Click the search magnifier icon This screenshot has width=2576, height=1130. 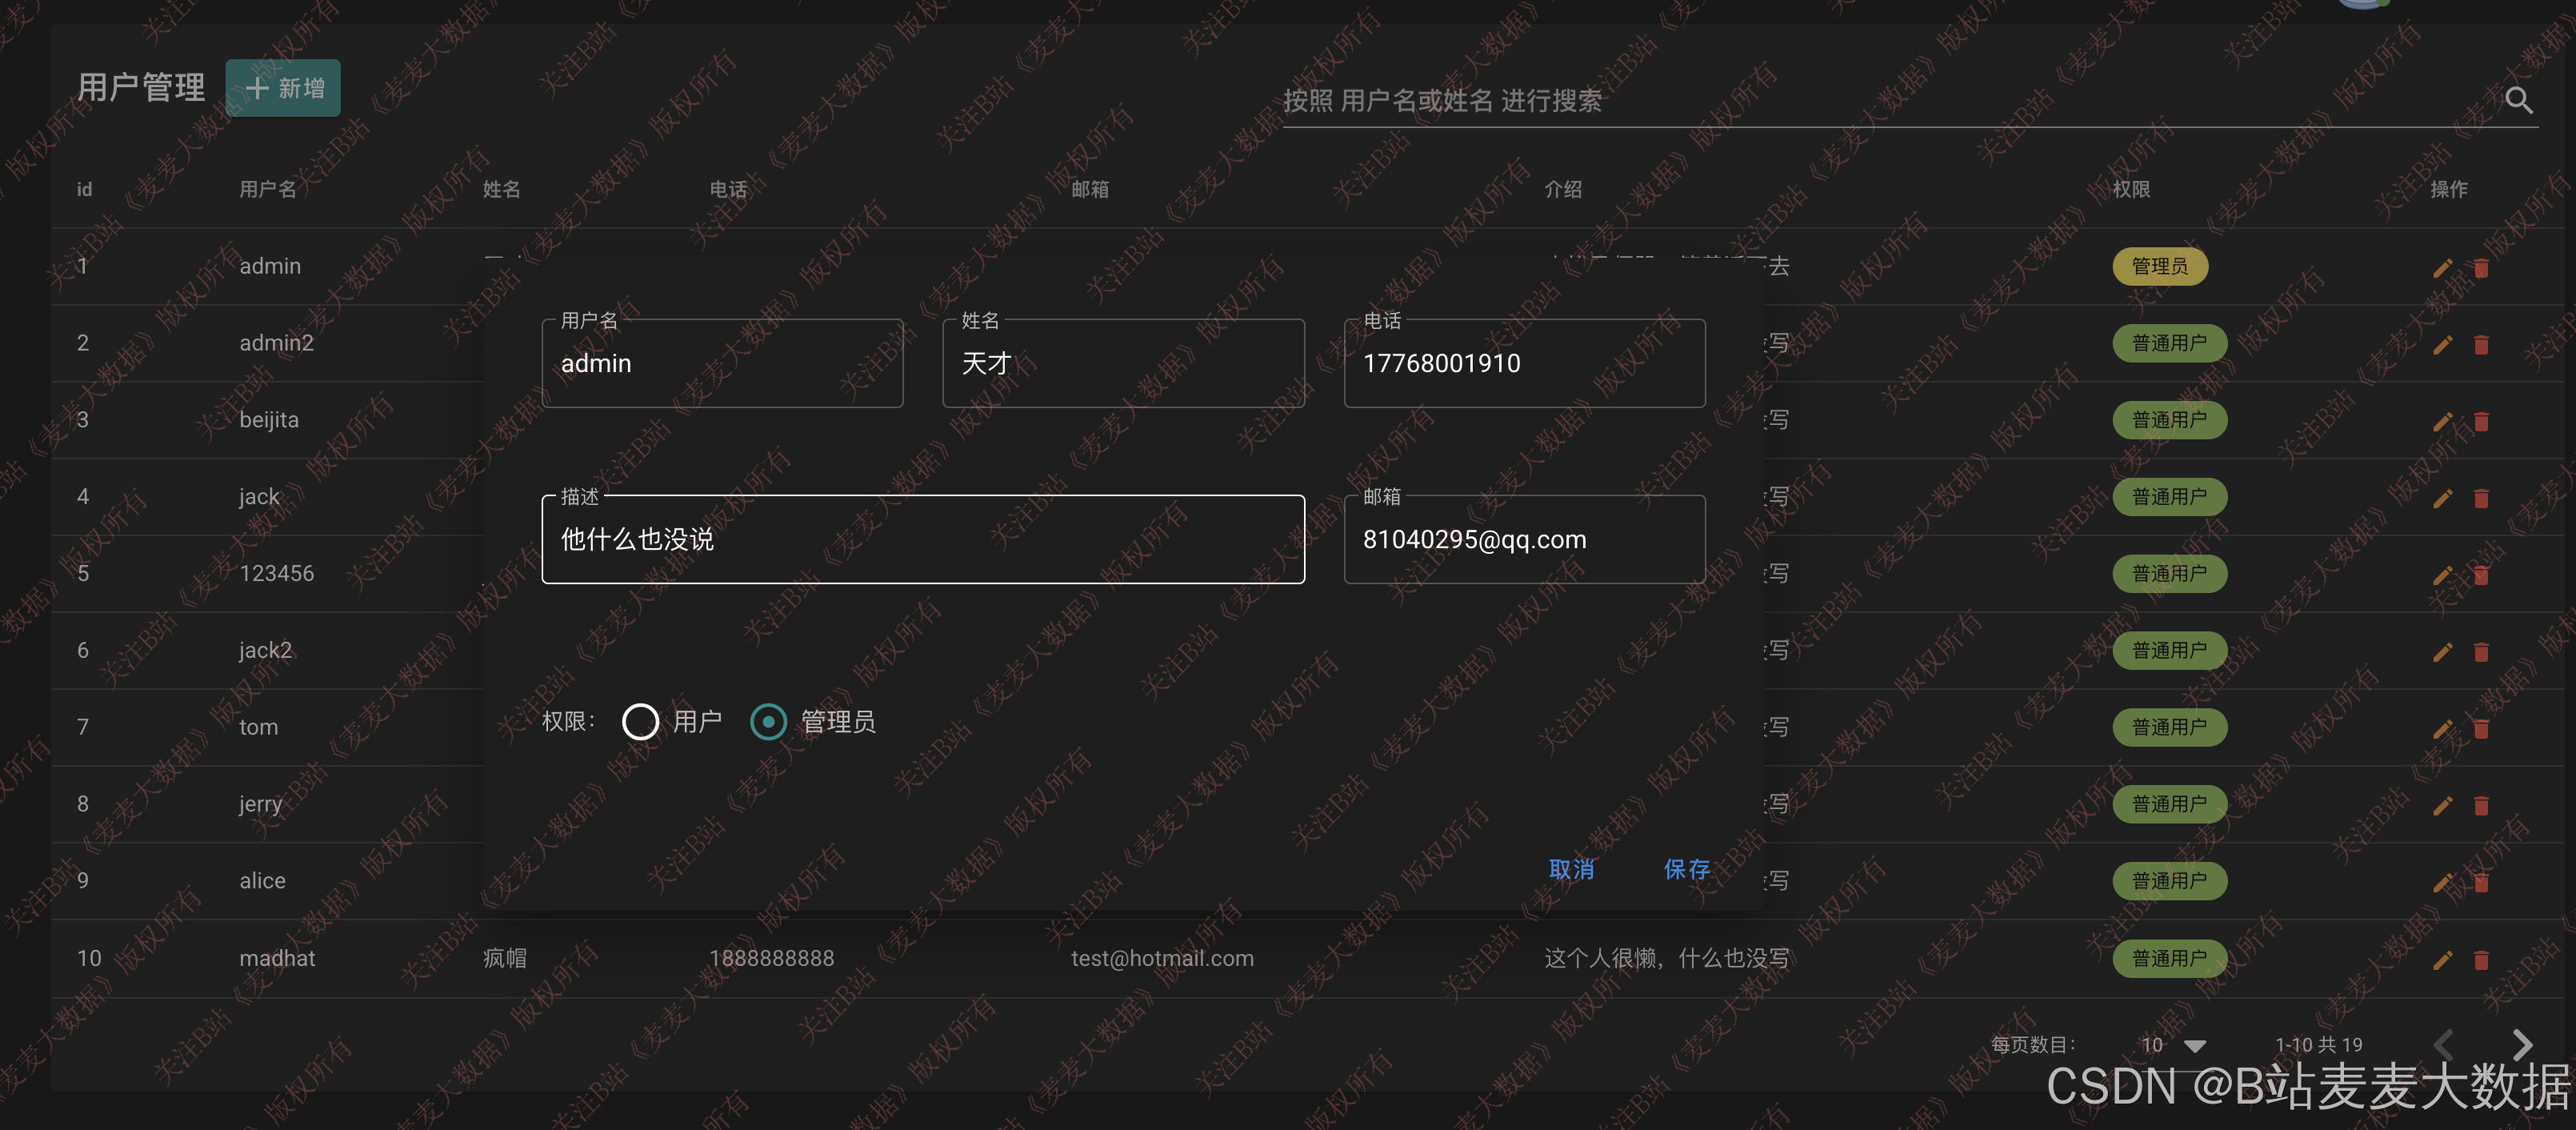[2517, 100]
